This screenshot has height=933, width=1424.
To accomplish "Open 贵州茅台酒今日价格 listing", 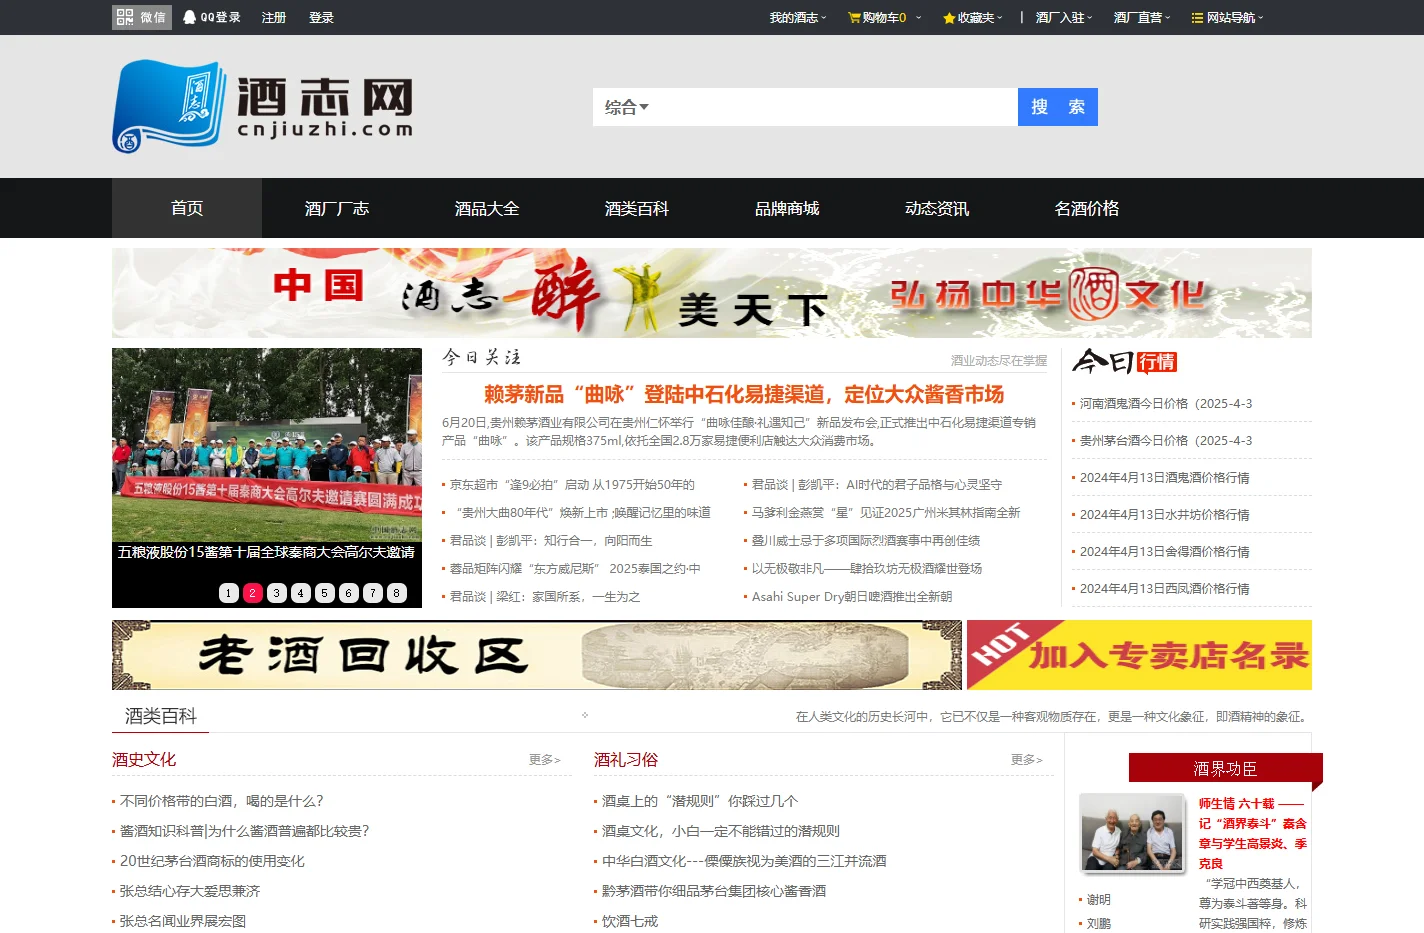I will tap(1166, 441).
